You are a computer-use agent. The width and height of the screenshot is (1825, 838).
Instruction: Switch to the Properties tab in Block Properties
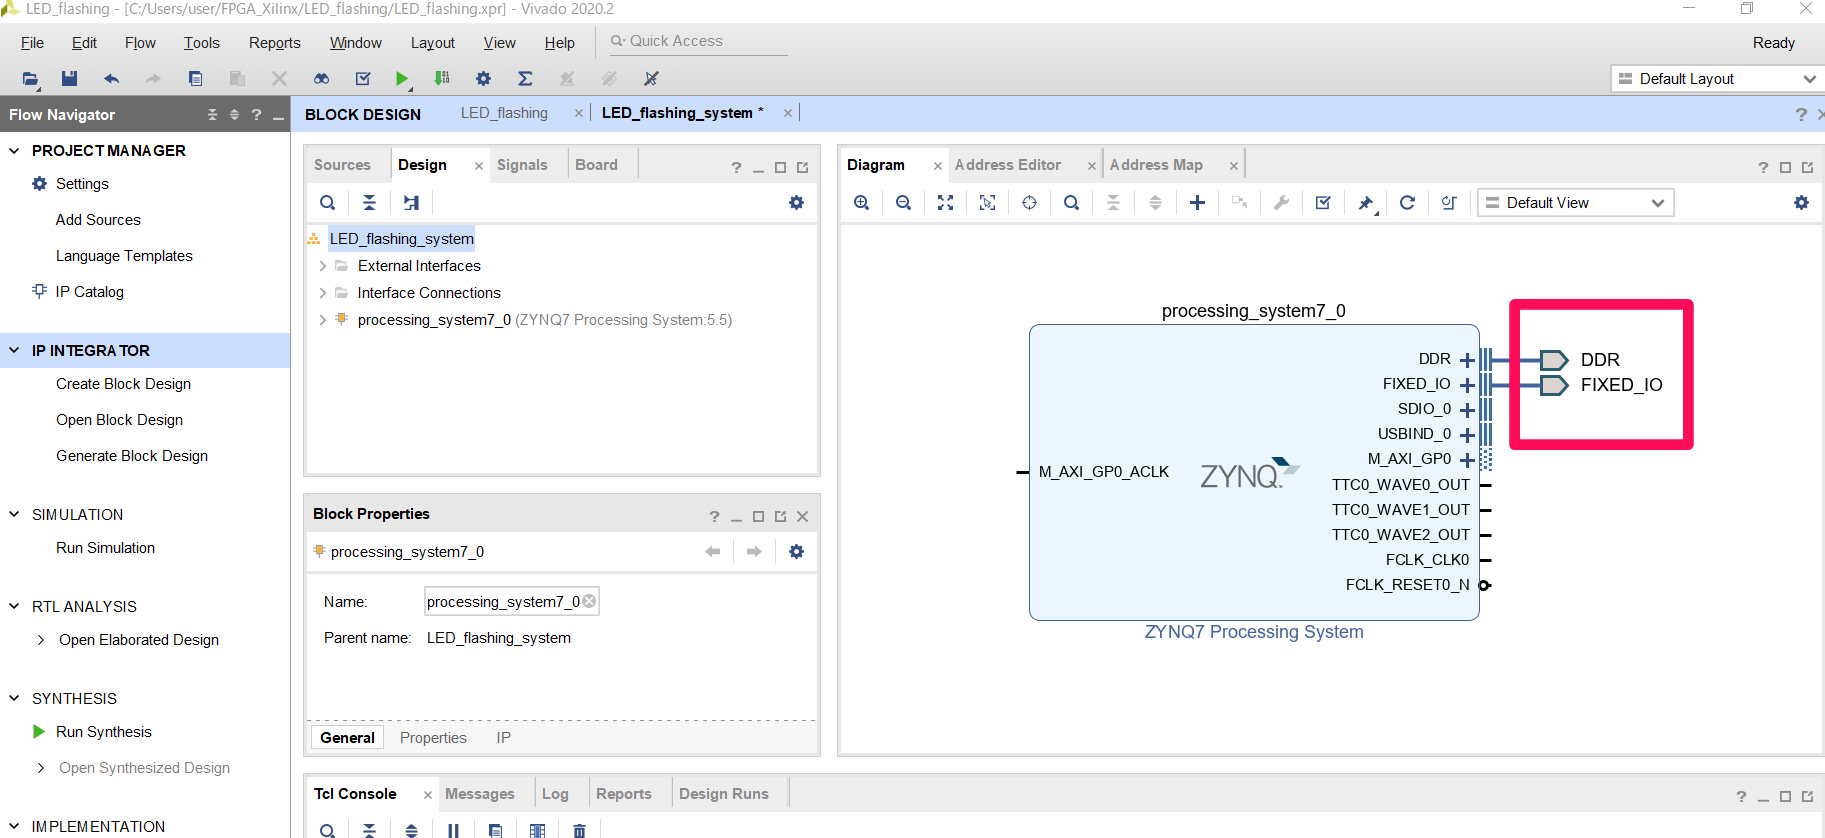tap(433, 738)
